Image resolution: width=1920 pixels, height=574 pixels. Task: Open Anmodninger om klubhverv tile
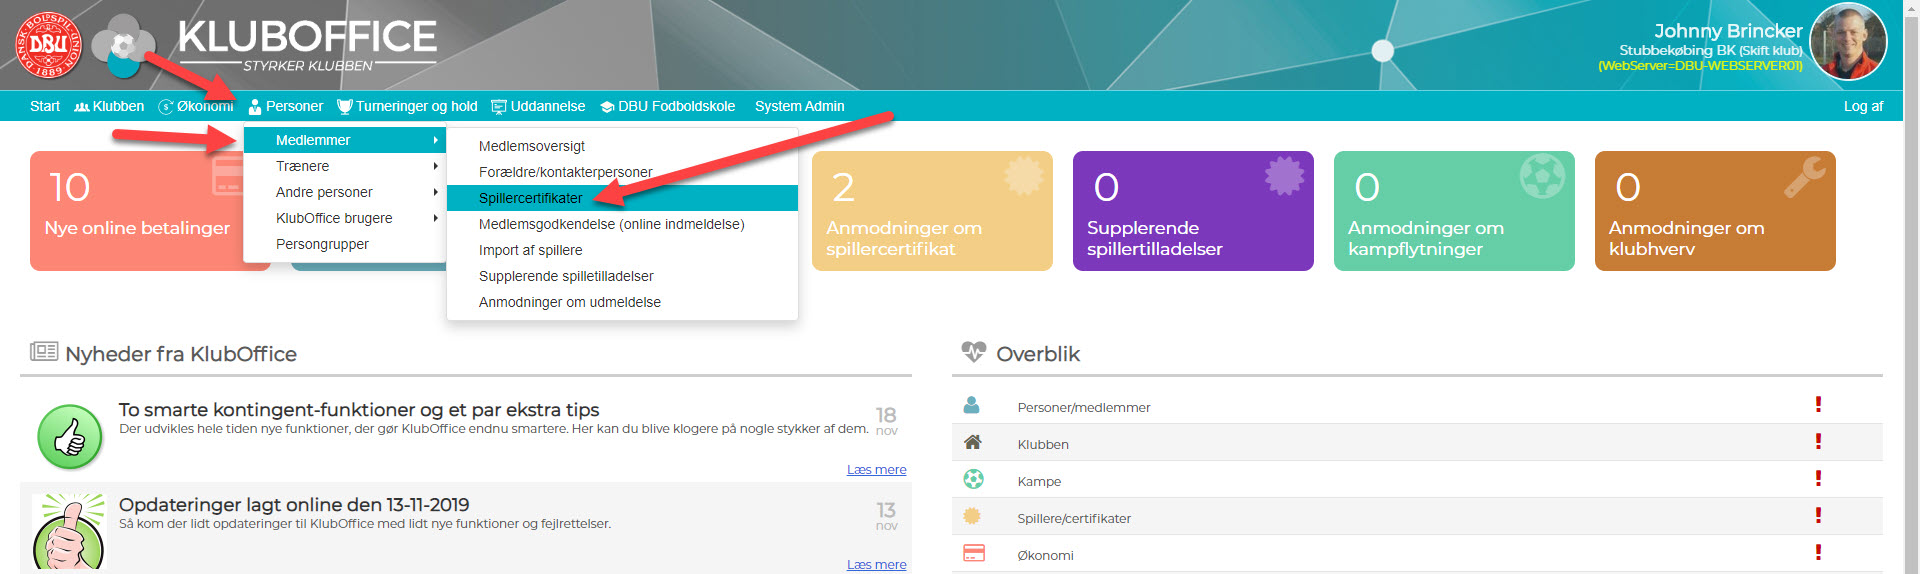coord(1715,211)
